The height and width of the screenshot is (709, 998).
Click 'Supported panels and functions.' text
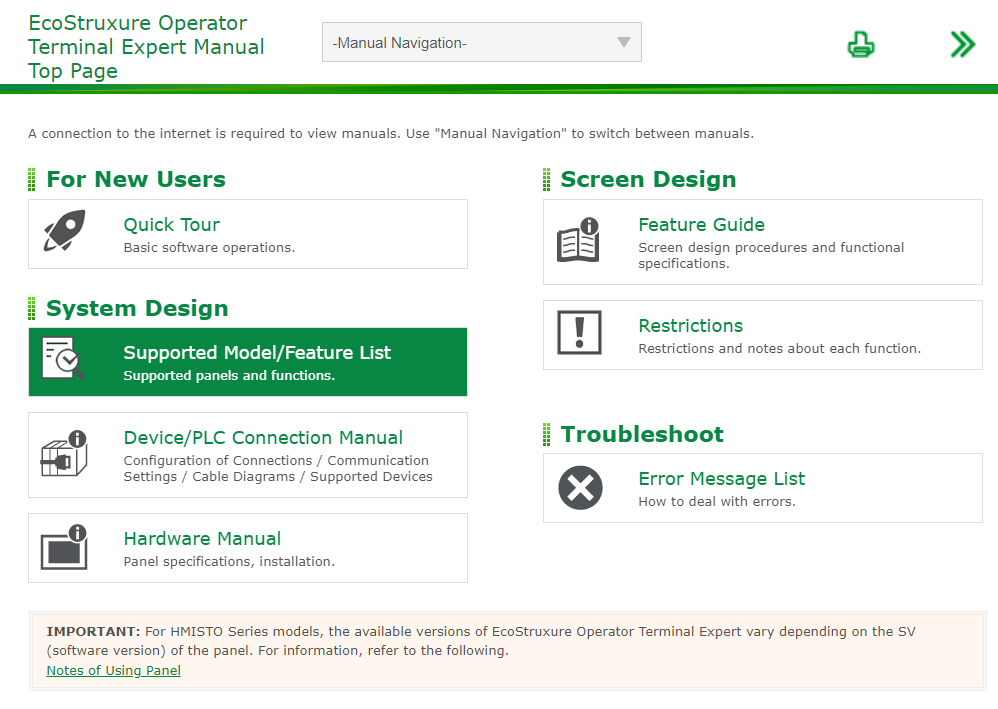coord(229,376)
